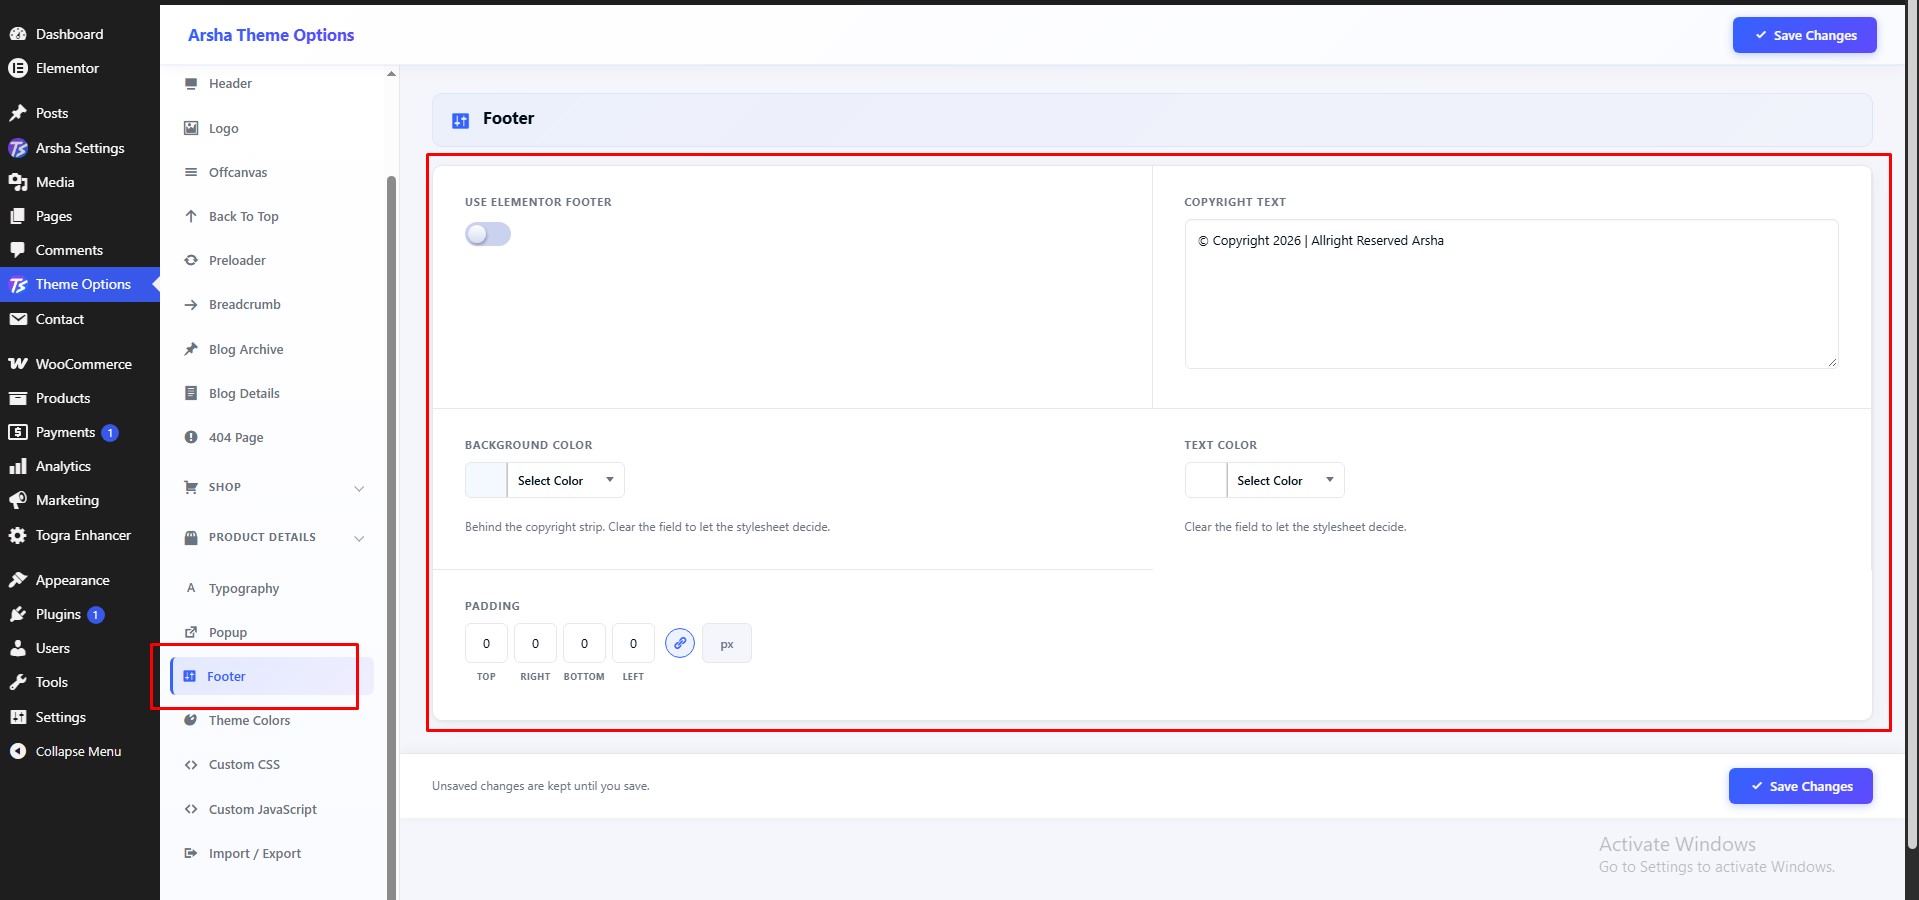Viewport: 1919px width, 900px height.
Task: Click the Popup external-link icon
Action: [x=191, y=632]
